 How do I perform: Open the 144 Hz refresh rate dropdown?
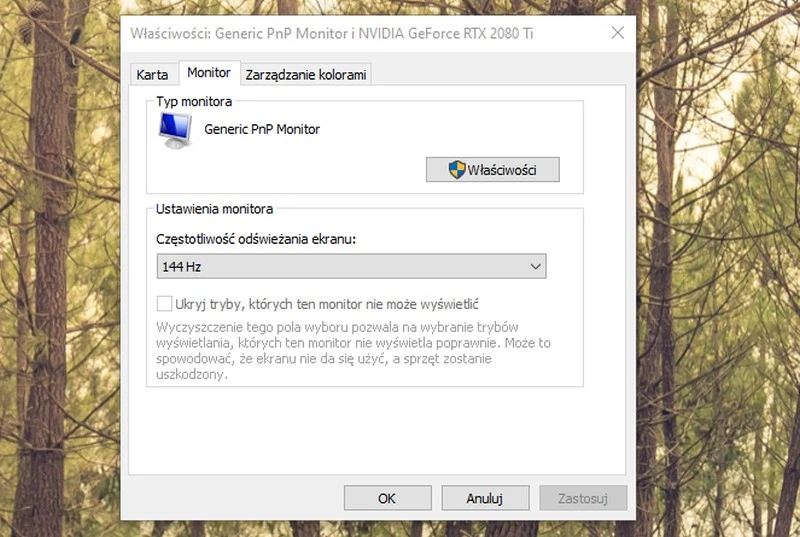(351, 266)
